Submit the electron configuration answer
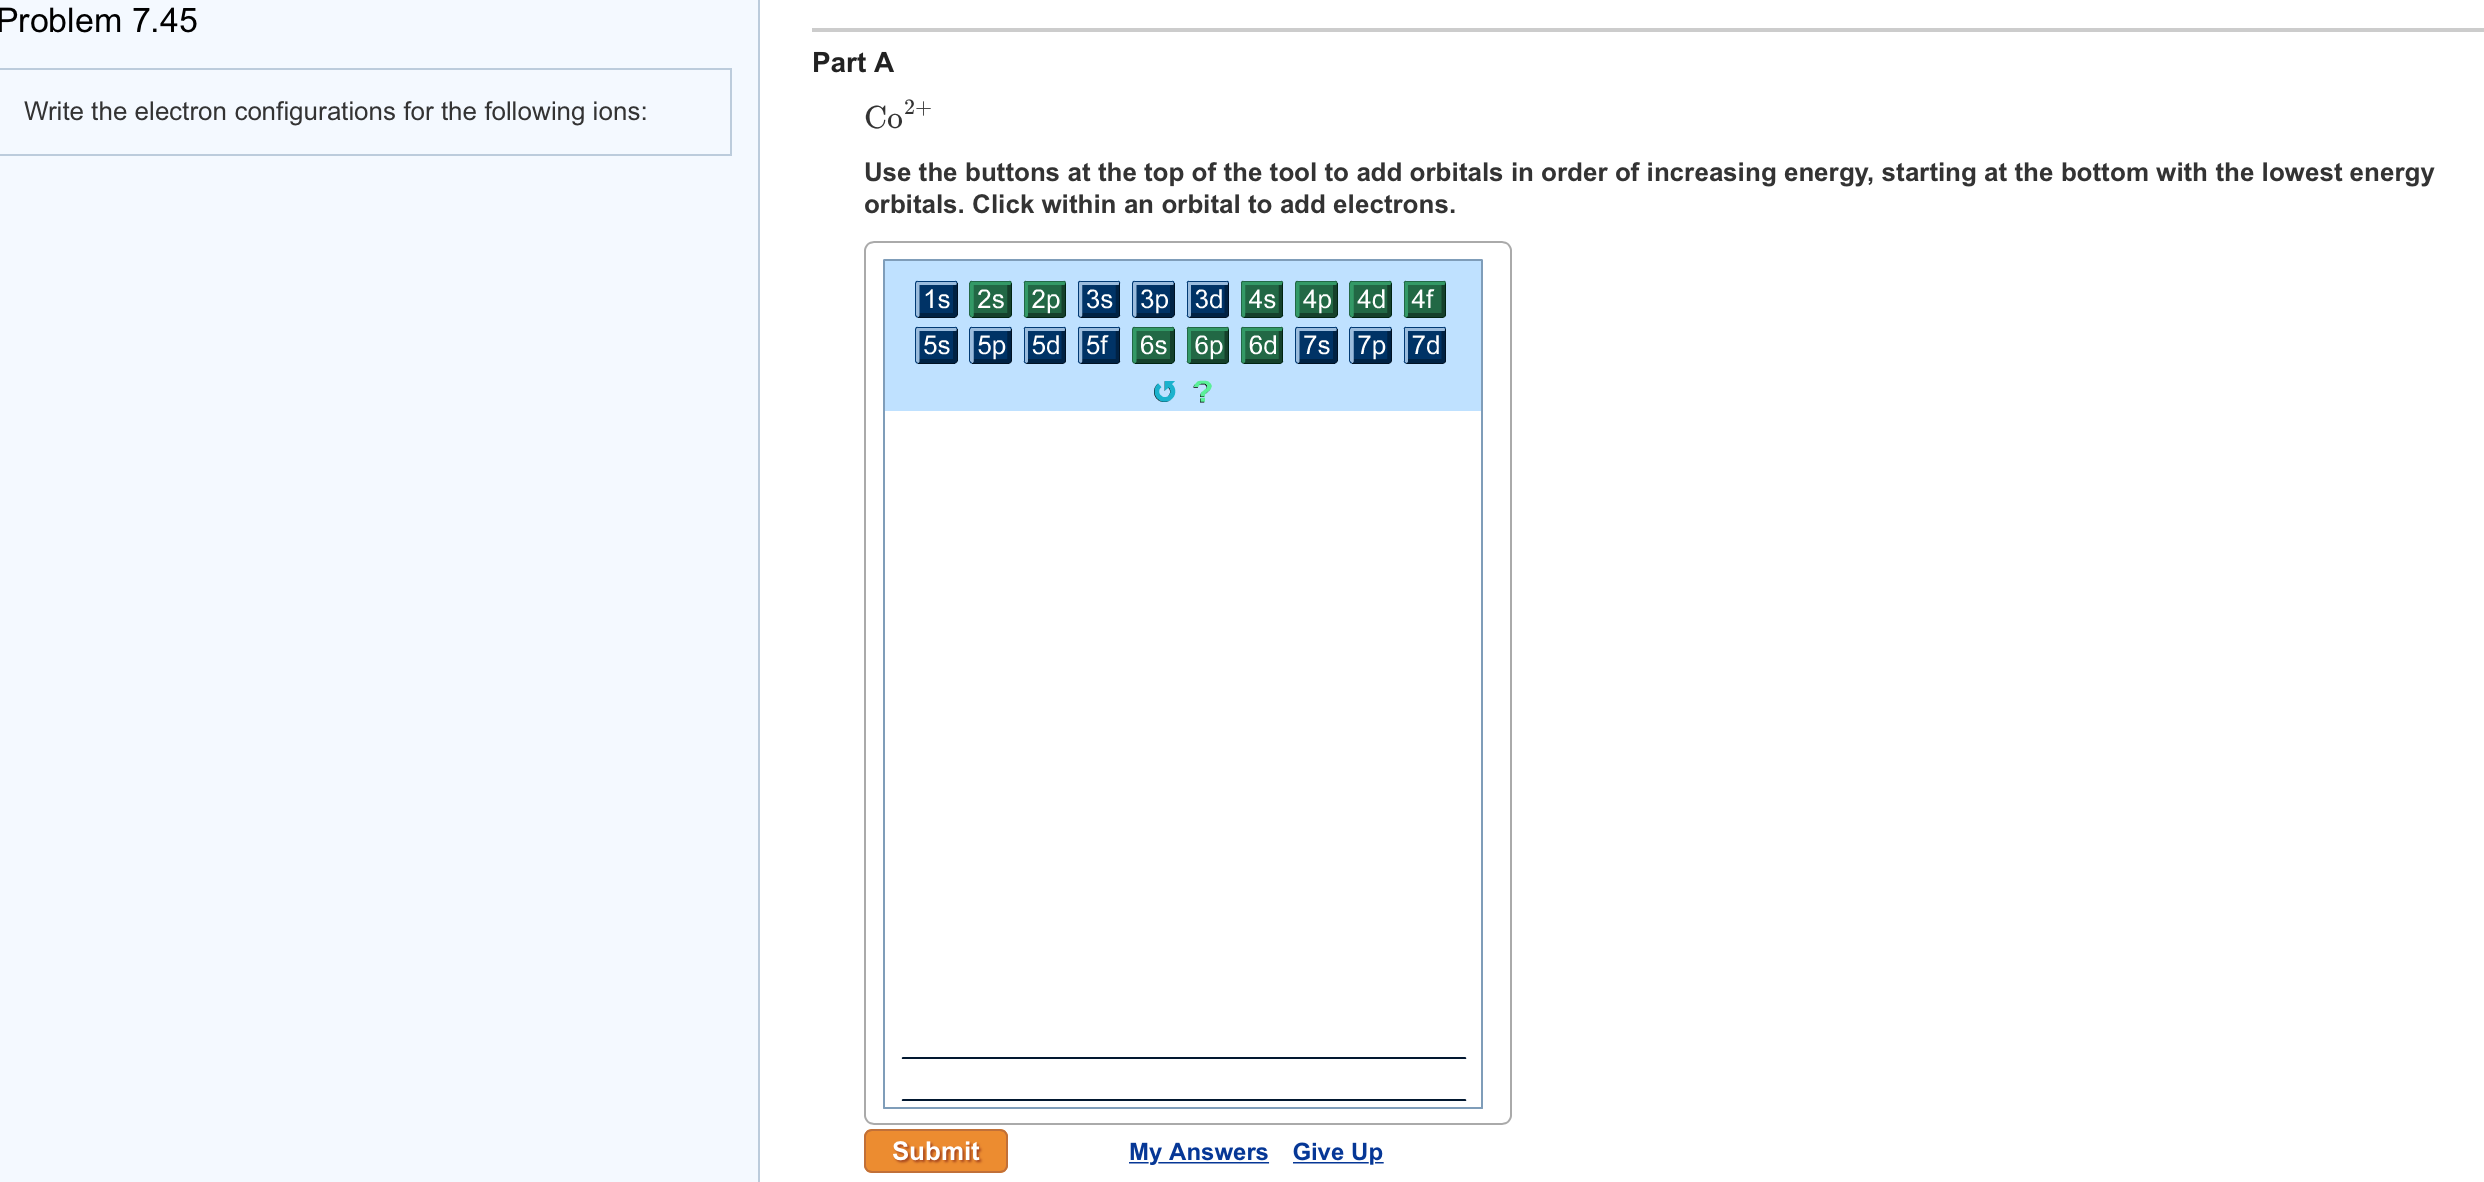 click(x=936, y=1151)
